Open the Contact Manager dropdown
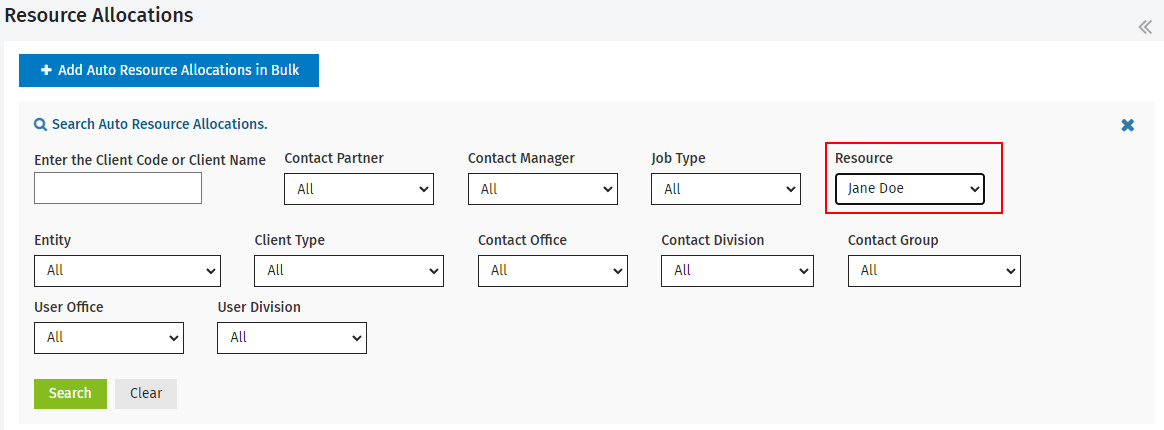1164x430 pixels. coord(543,189)
